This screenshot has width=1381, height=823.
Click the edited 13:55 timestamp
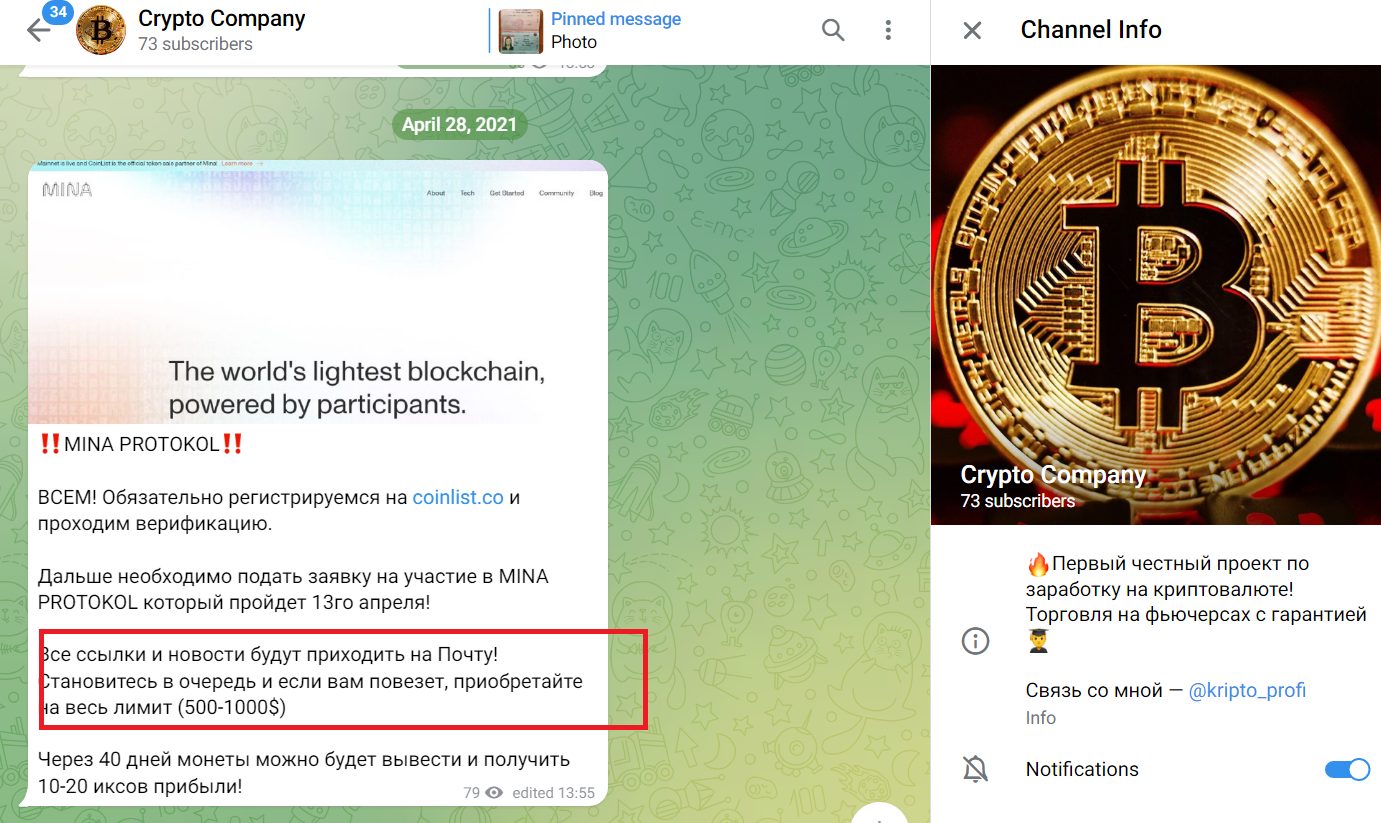tap(553, 793)
